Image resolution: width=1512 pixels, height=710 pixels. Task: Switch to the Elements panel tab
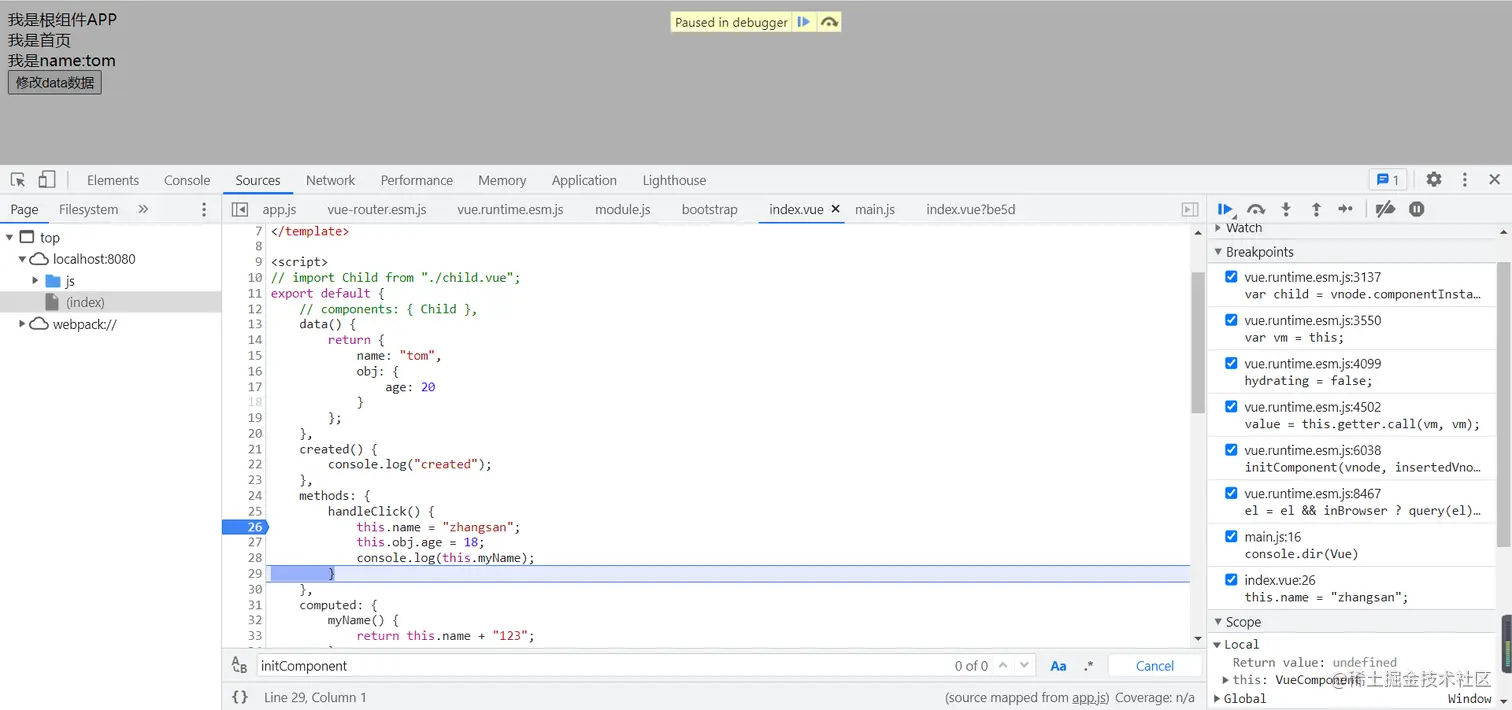(x=113, y=180)
